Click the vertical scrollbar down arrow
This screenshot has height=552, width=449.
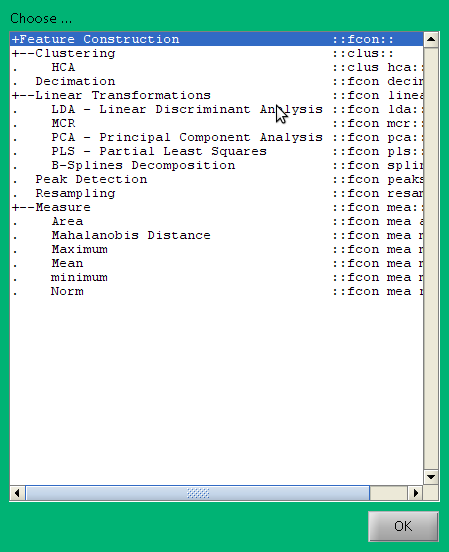coord(431,477)
